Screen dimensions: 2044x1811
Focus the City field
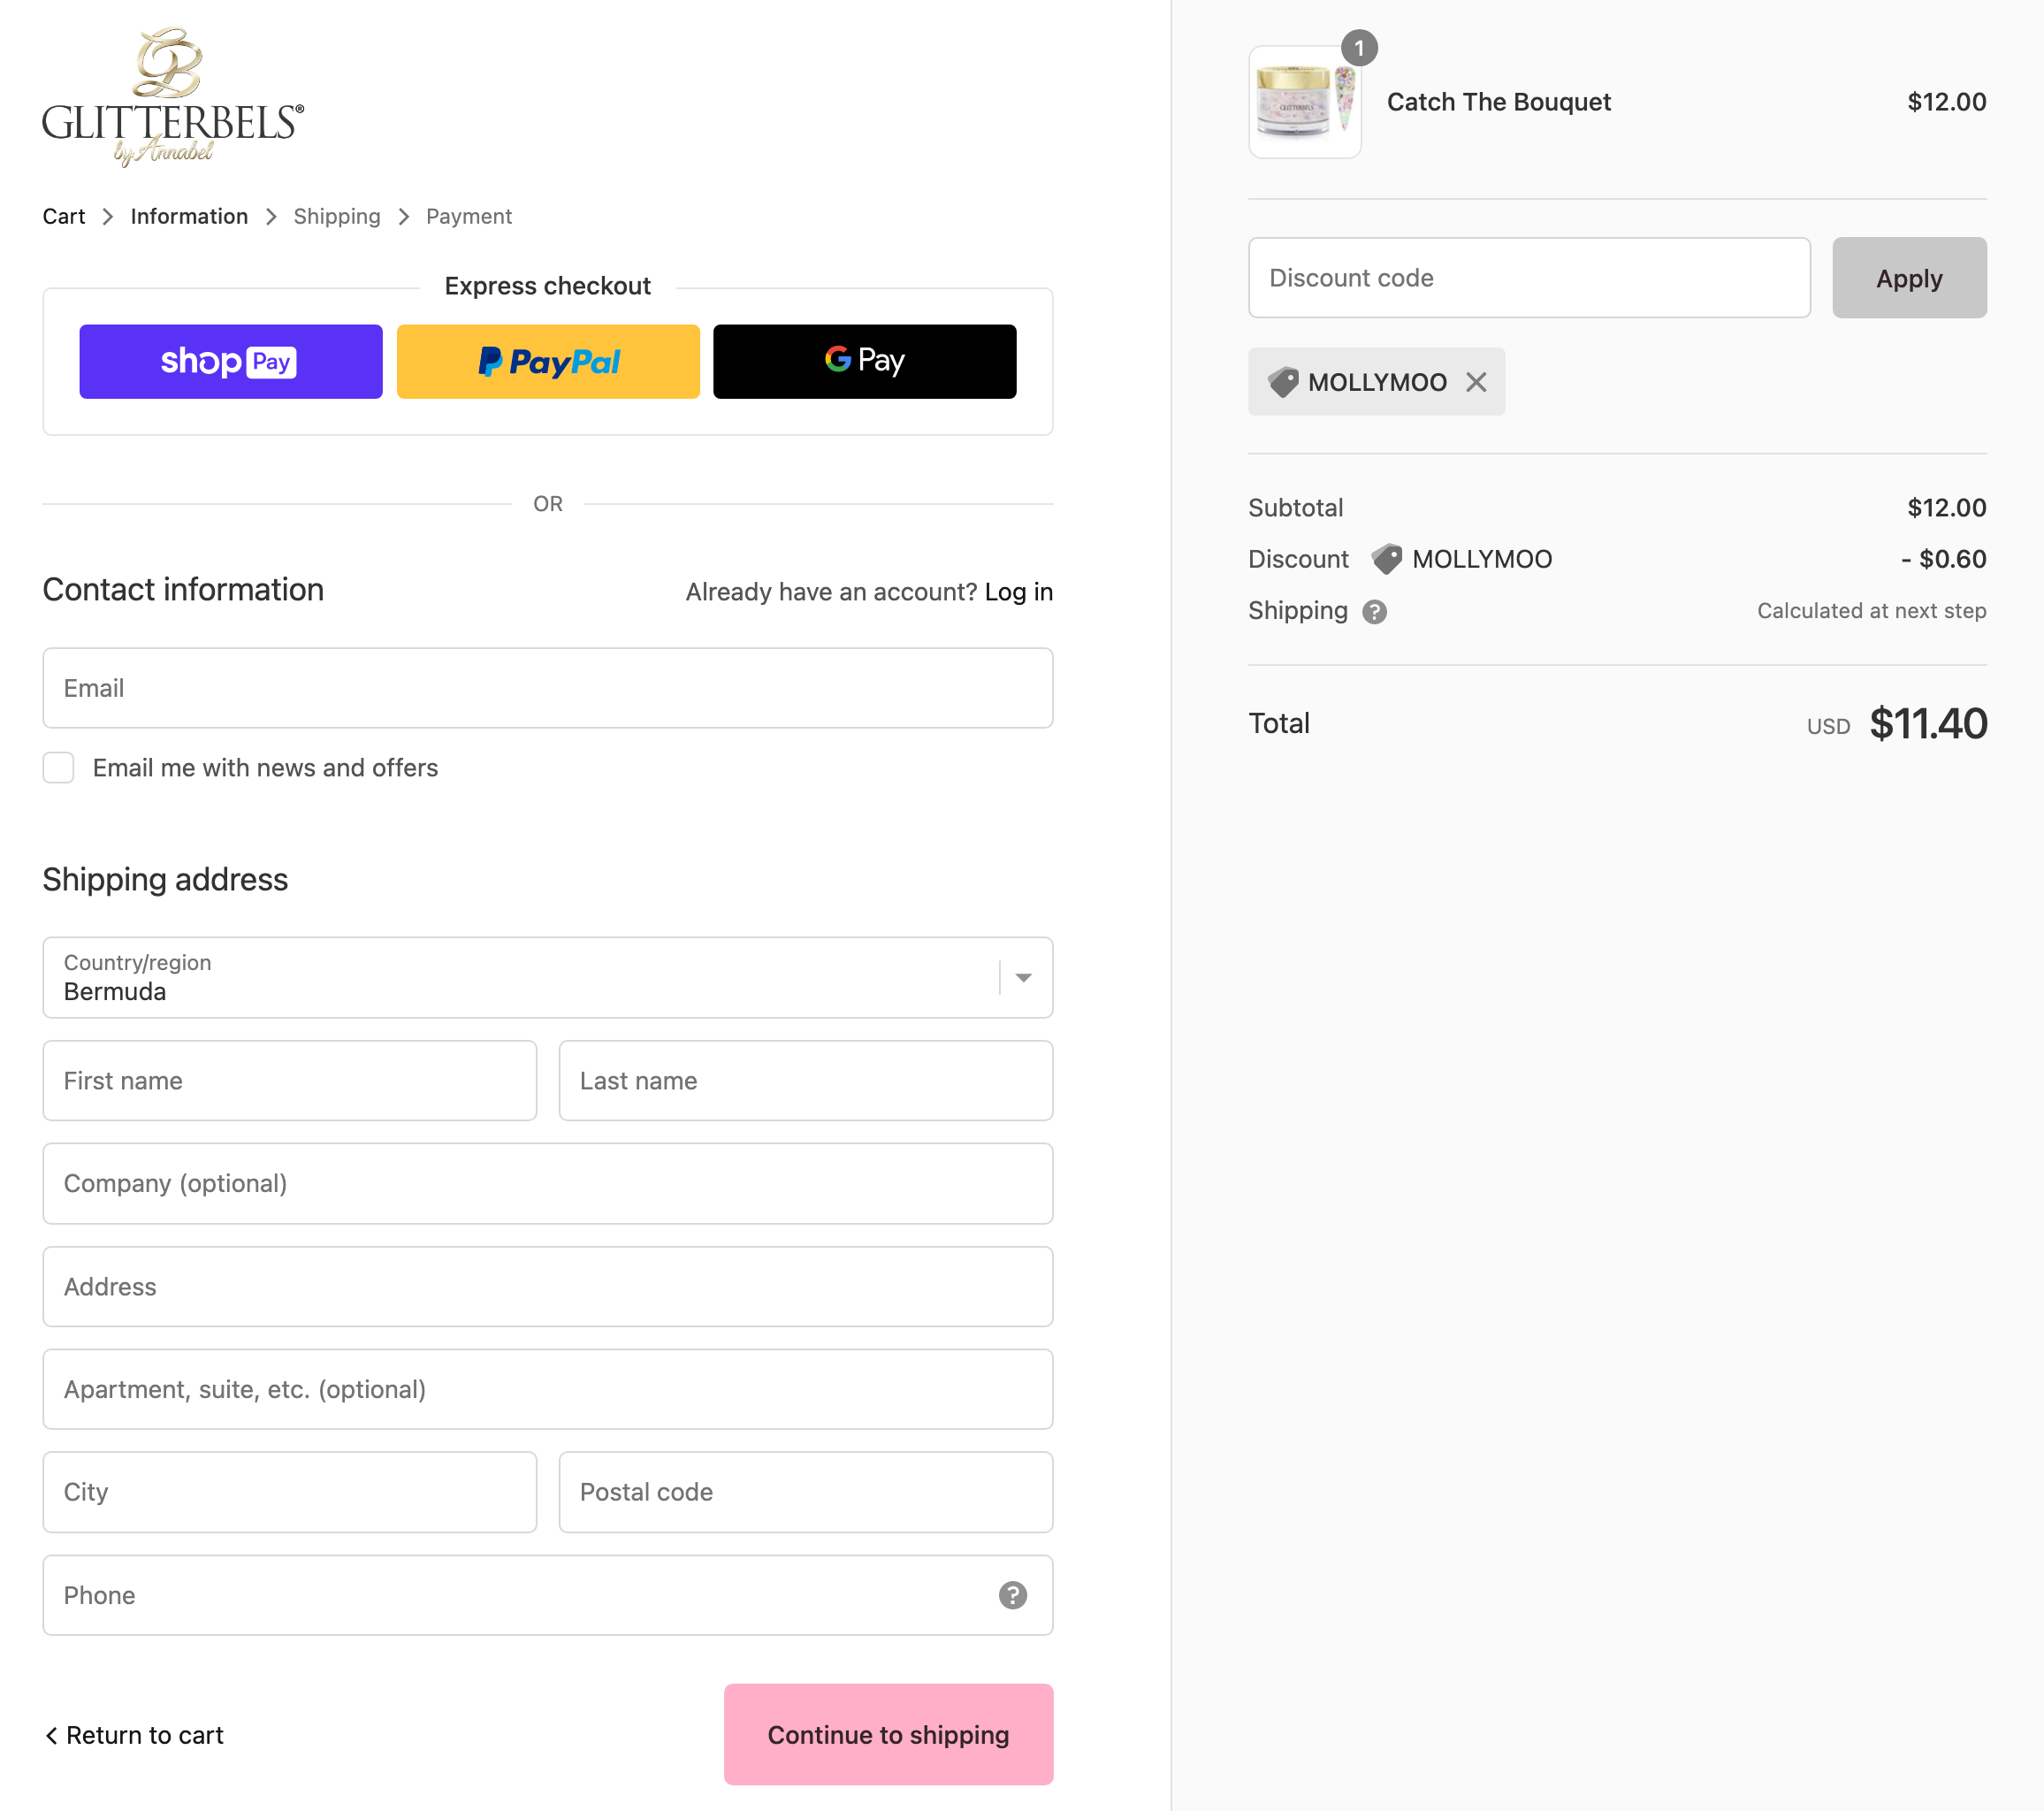[290, 1492]
